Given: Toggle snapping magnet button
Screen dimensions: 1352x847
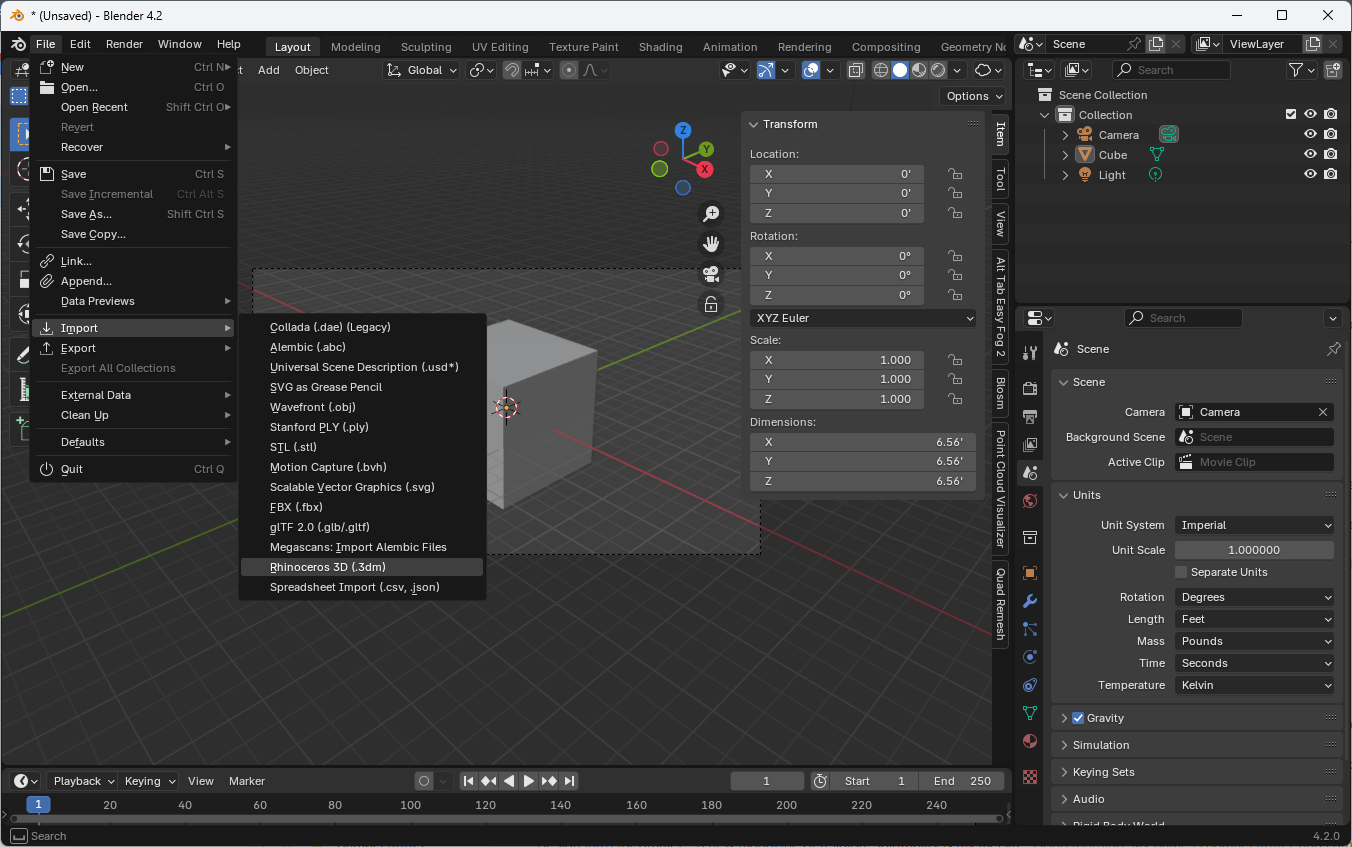Looking at the screenshot, I should 511,70.
